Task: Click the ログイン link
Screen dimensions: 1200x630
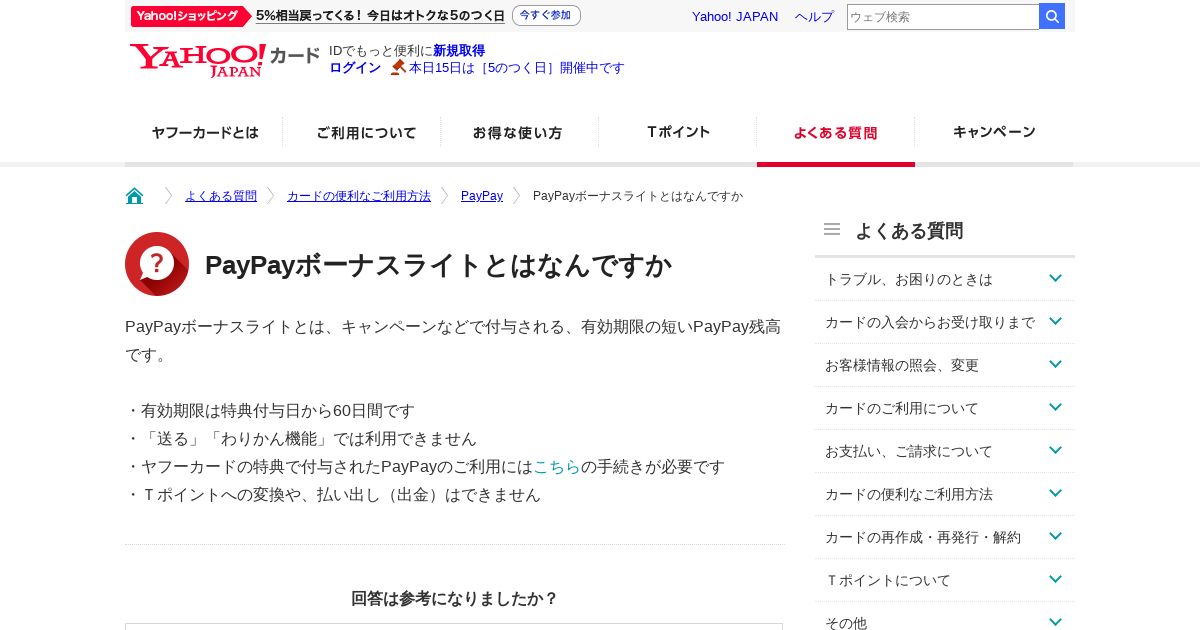Action: [x=355, y=67]
